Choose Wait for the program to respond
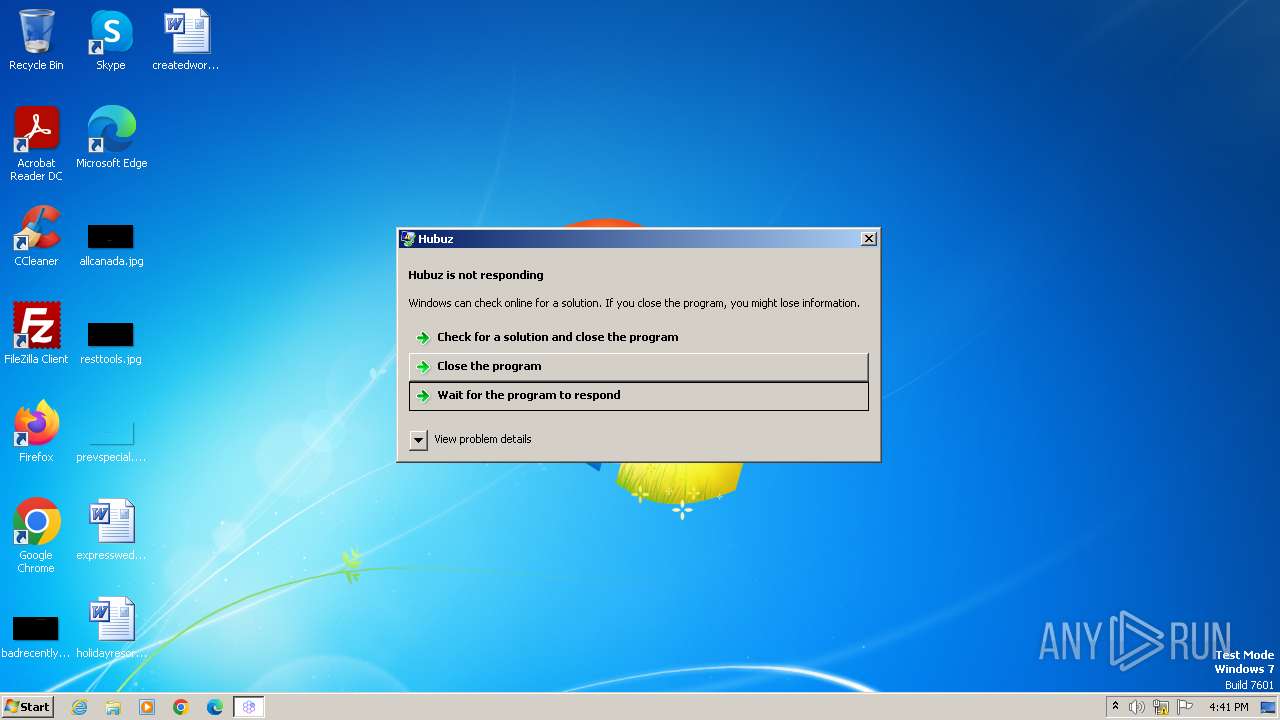 point(638,396)
